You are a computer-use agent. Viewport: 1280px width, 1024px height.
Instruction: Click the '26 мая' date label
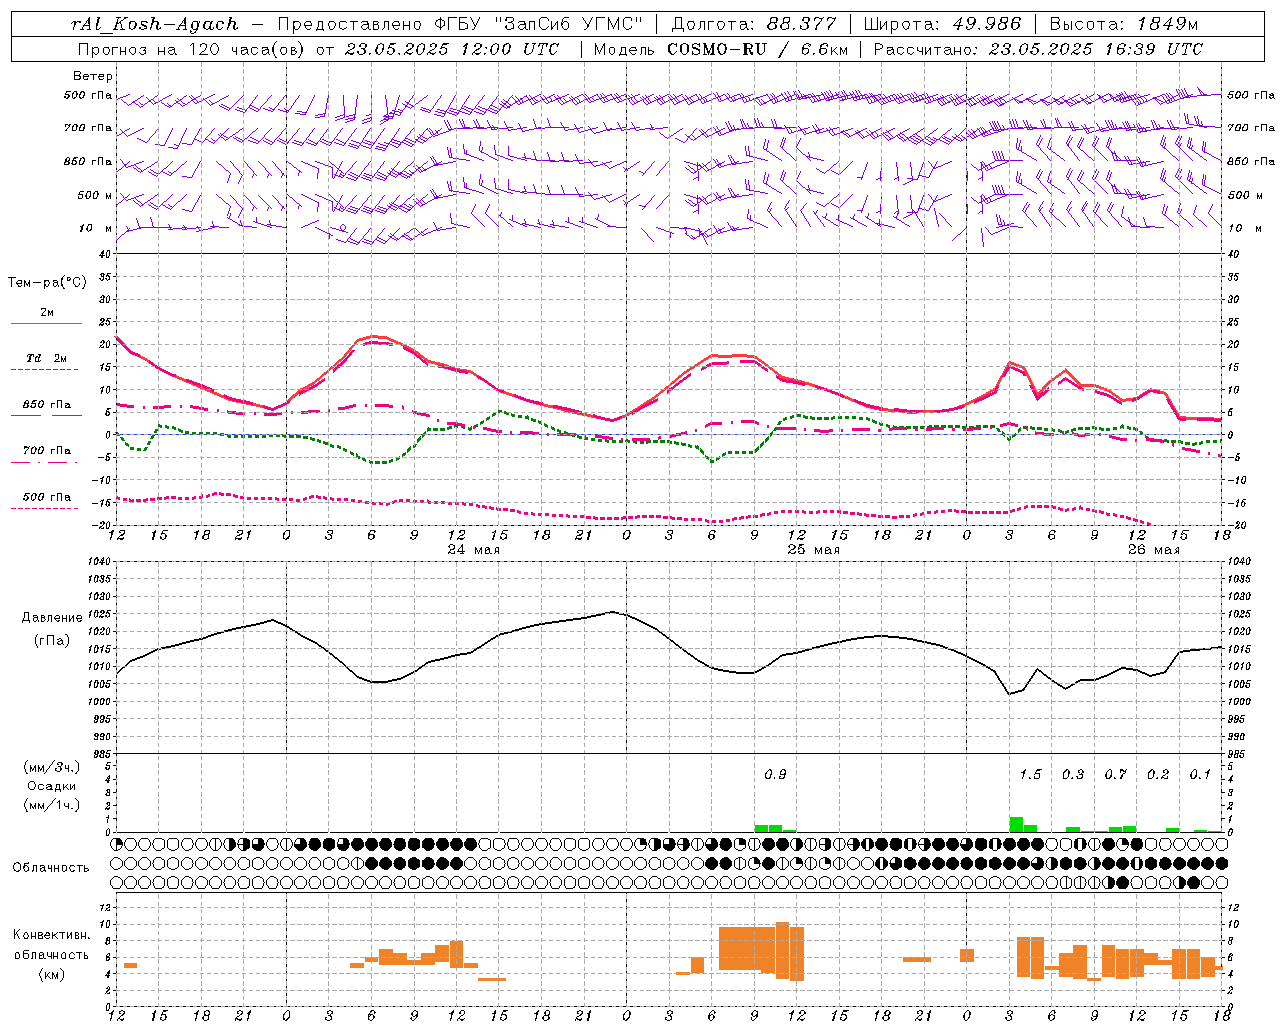tap(1154, 550)
